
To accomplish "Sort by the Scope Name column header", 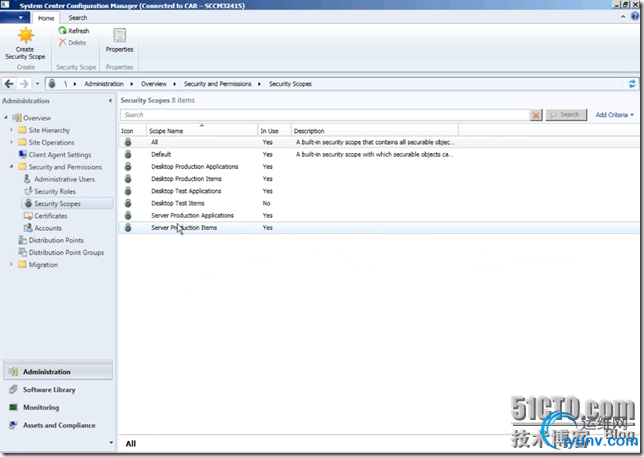I will pyautogui.click(x=202, y=131).
